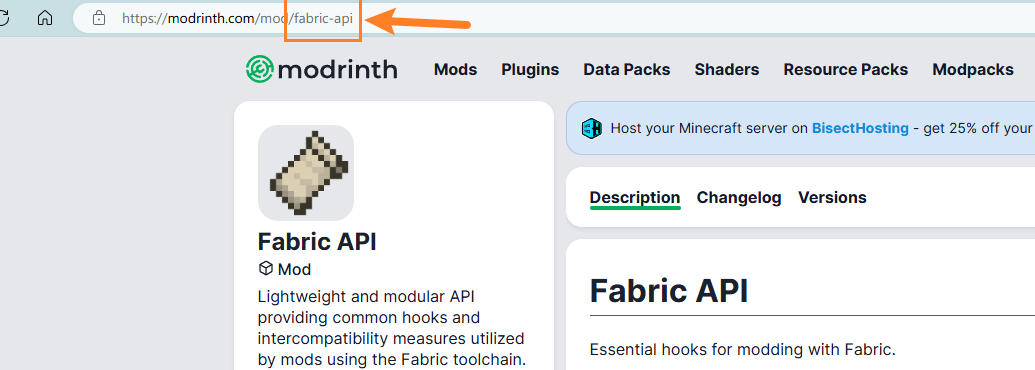Open the Modpacks navigation item
The image size is (1035, 370).
(973, 69)
